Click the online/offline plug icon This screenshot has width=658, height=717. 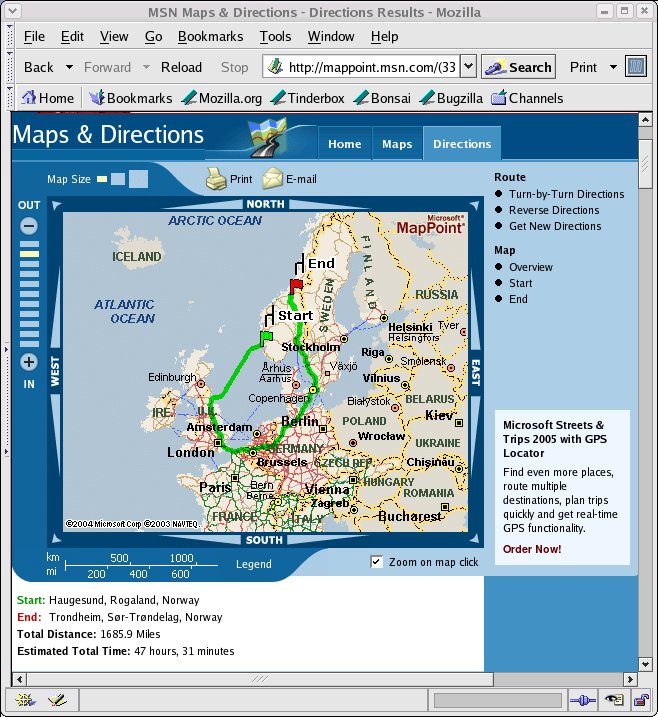click(x=583, y=700)
